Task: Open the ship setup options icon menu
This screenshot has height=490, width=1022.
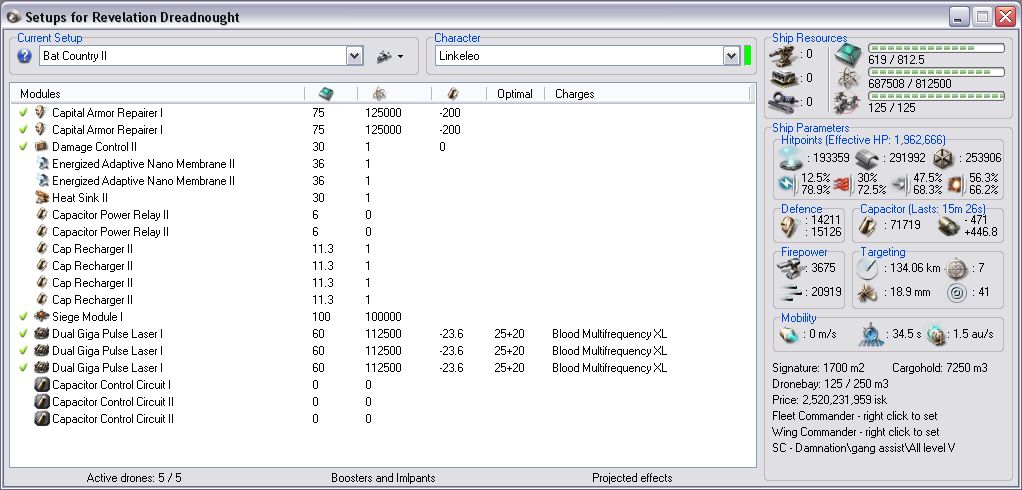Action: [x=389, y=57]
